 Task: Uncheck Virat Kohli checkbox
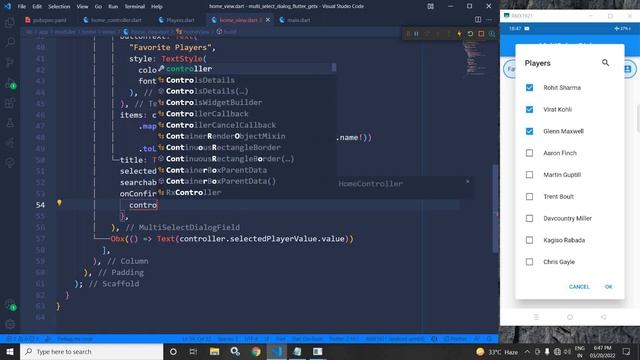click(x=529, y=109)
